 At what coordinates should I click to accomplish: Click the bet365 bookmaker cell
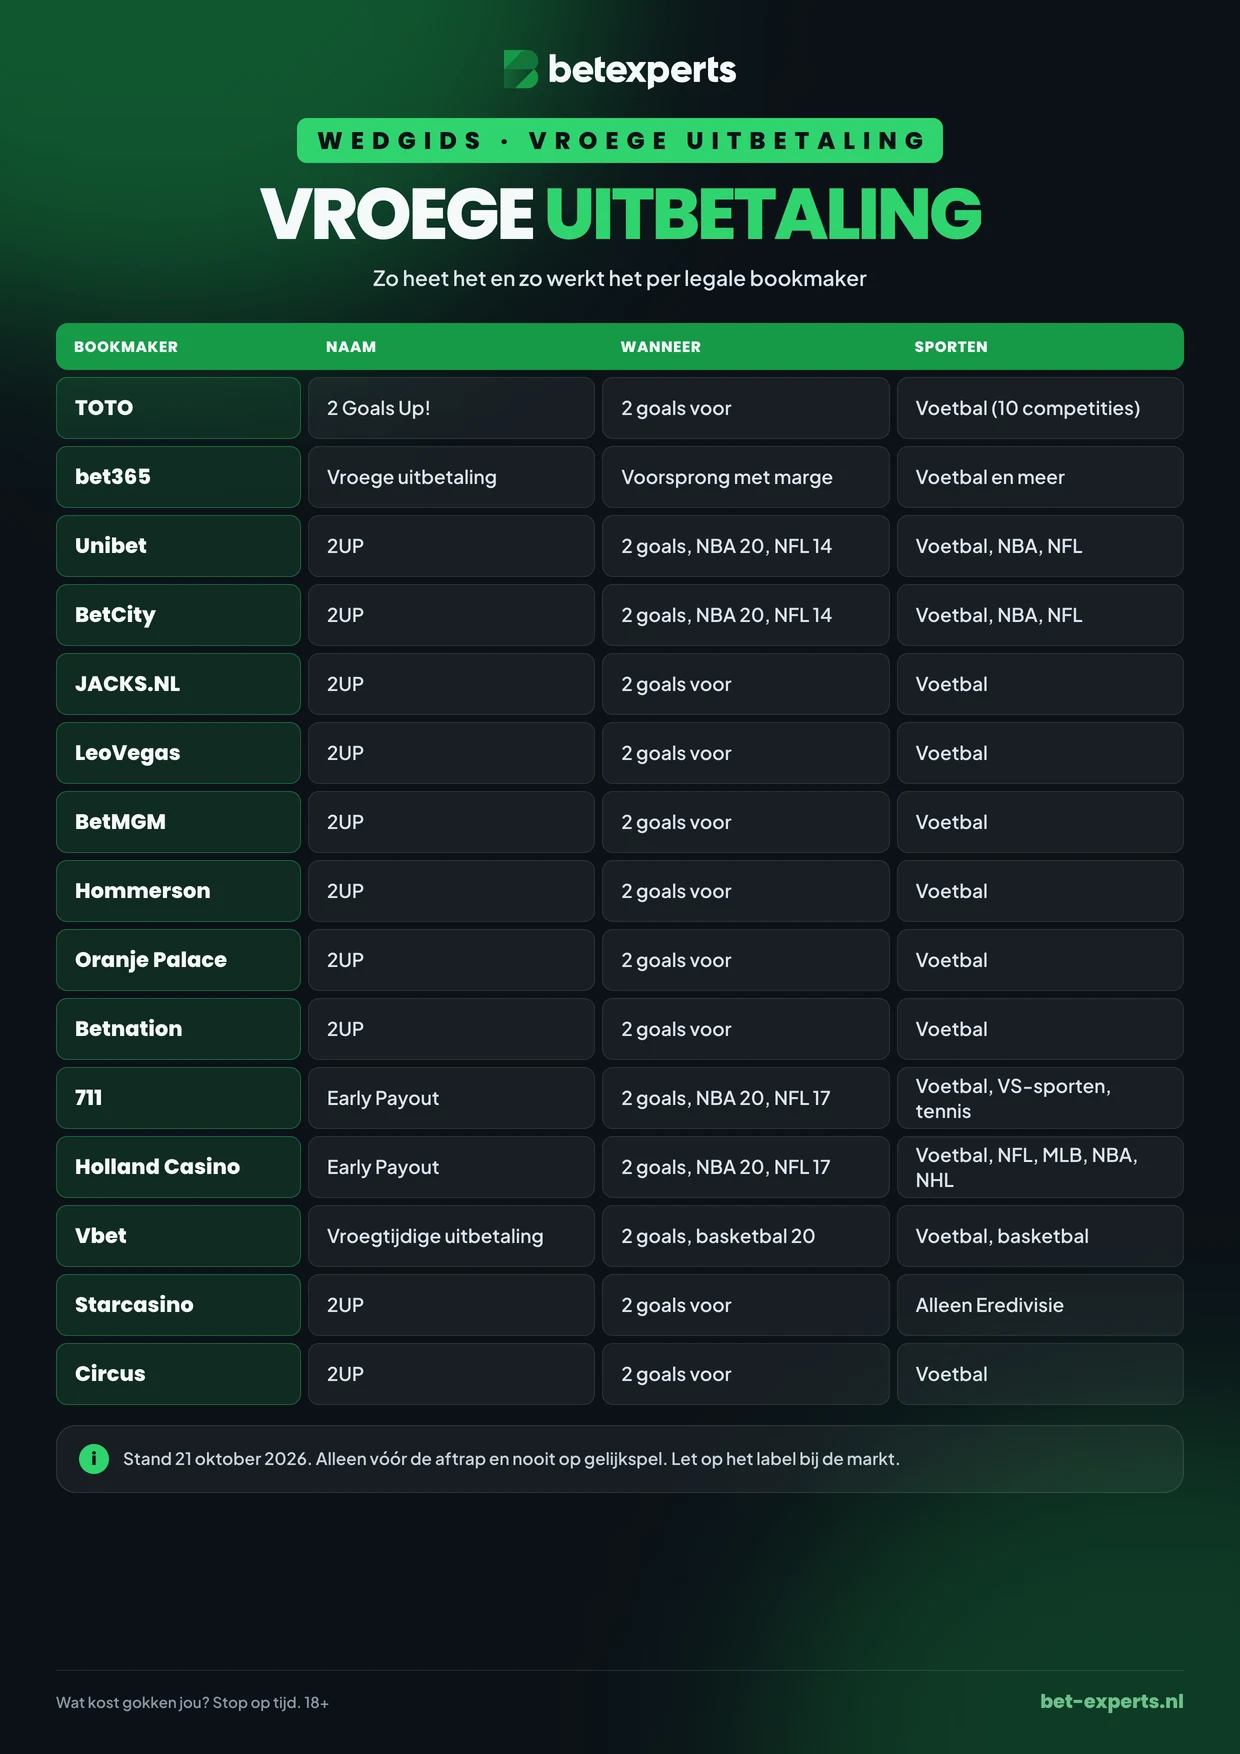[x=178, y=477]
